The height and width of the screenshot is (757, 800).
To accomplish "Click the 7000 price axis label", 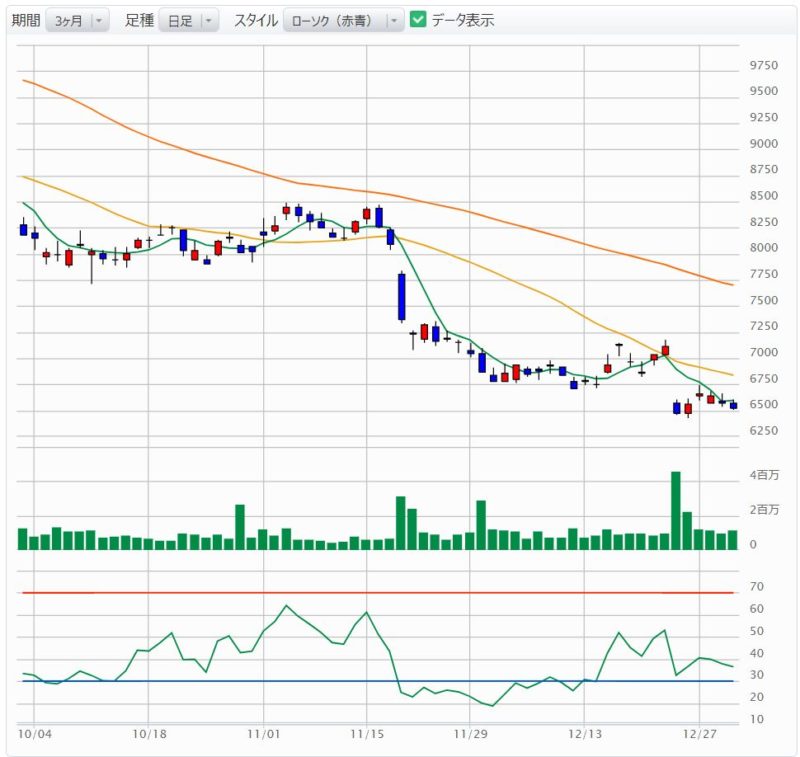I will click(764, 352).
